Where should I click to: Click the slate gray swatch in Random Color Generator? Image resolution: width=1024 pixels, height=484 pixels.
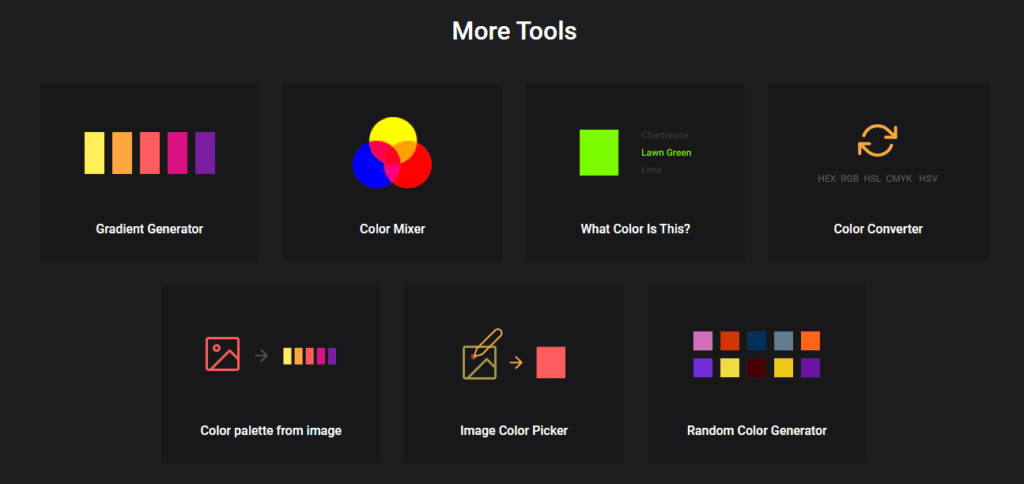point(783,341)
